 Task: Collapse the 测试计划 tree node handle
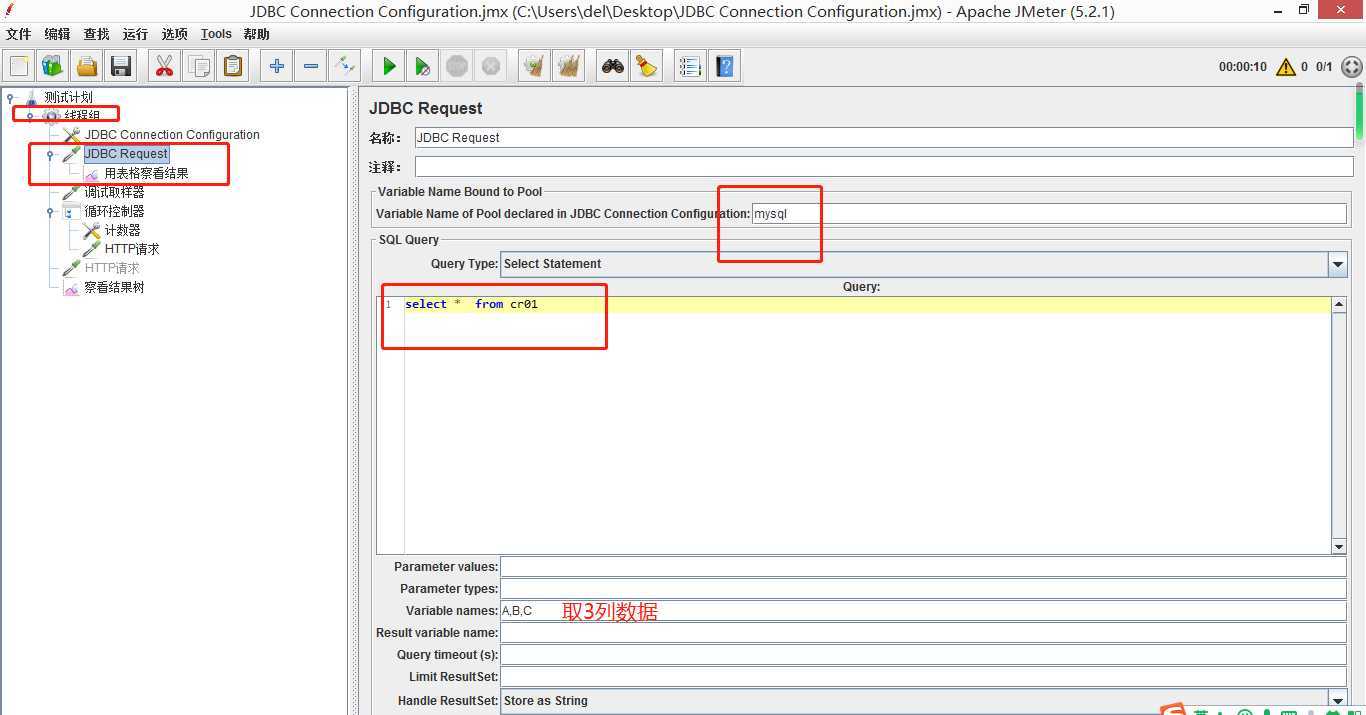tap(11, 98)
